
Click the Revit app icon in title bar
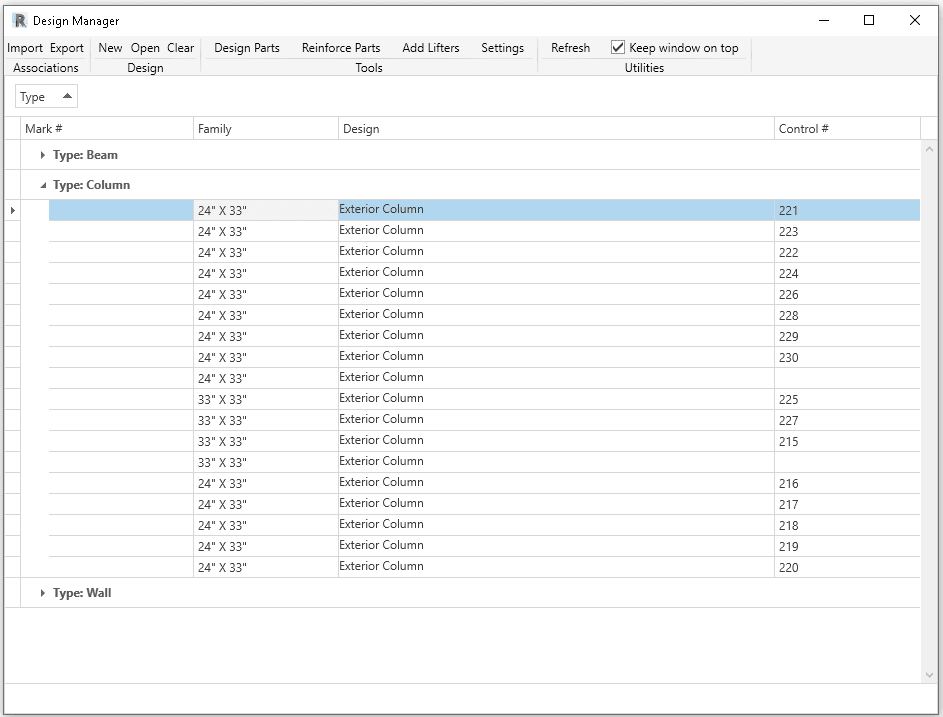tap(19, 20)
